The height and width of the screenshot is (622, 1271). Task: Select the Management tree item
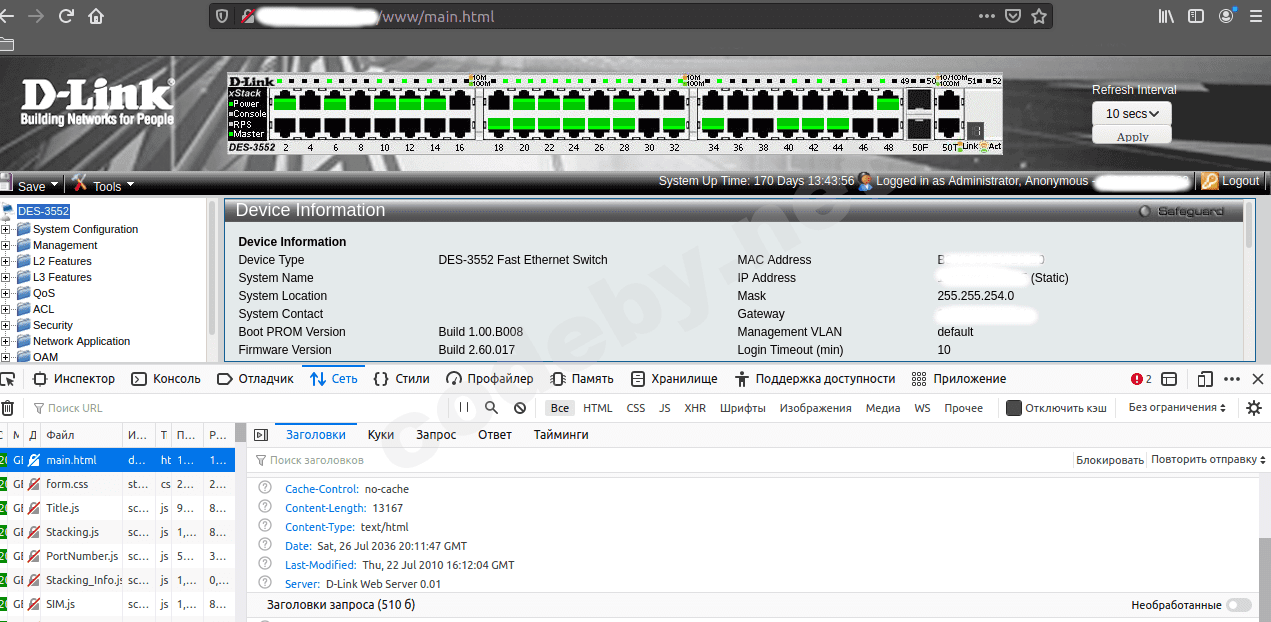(x=65, y=245)
